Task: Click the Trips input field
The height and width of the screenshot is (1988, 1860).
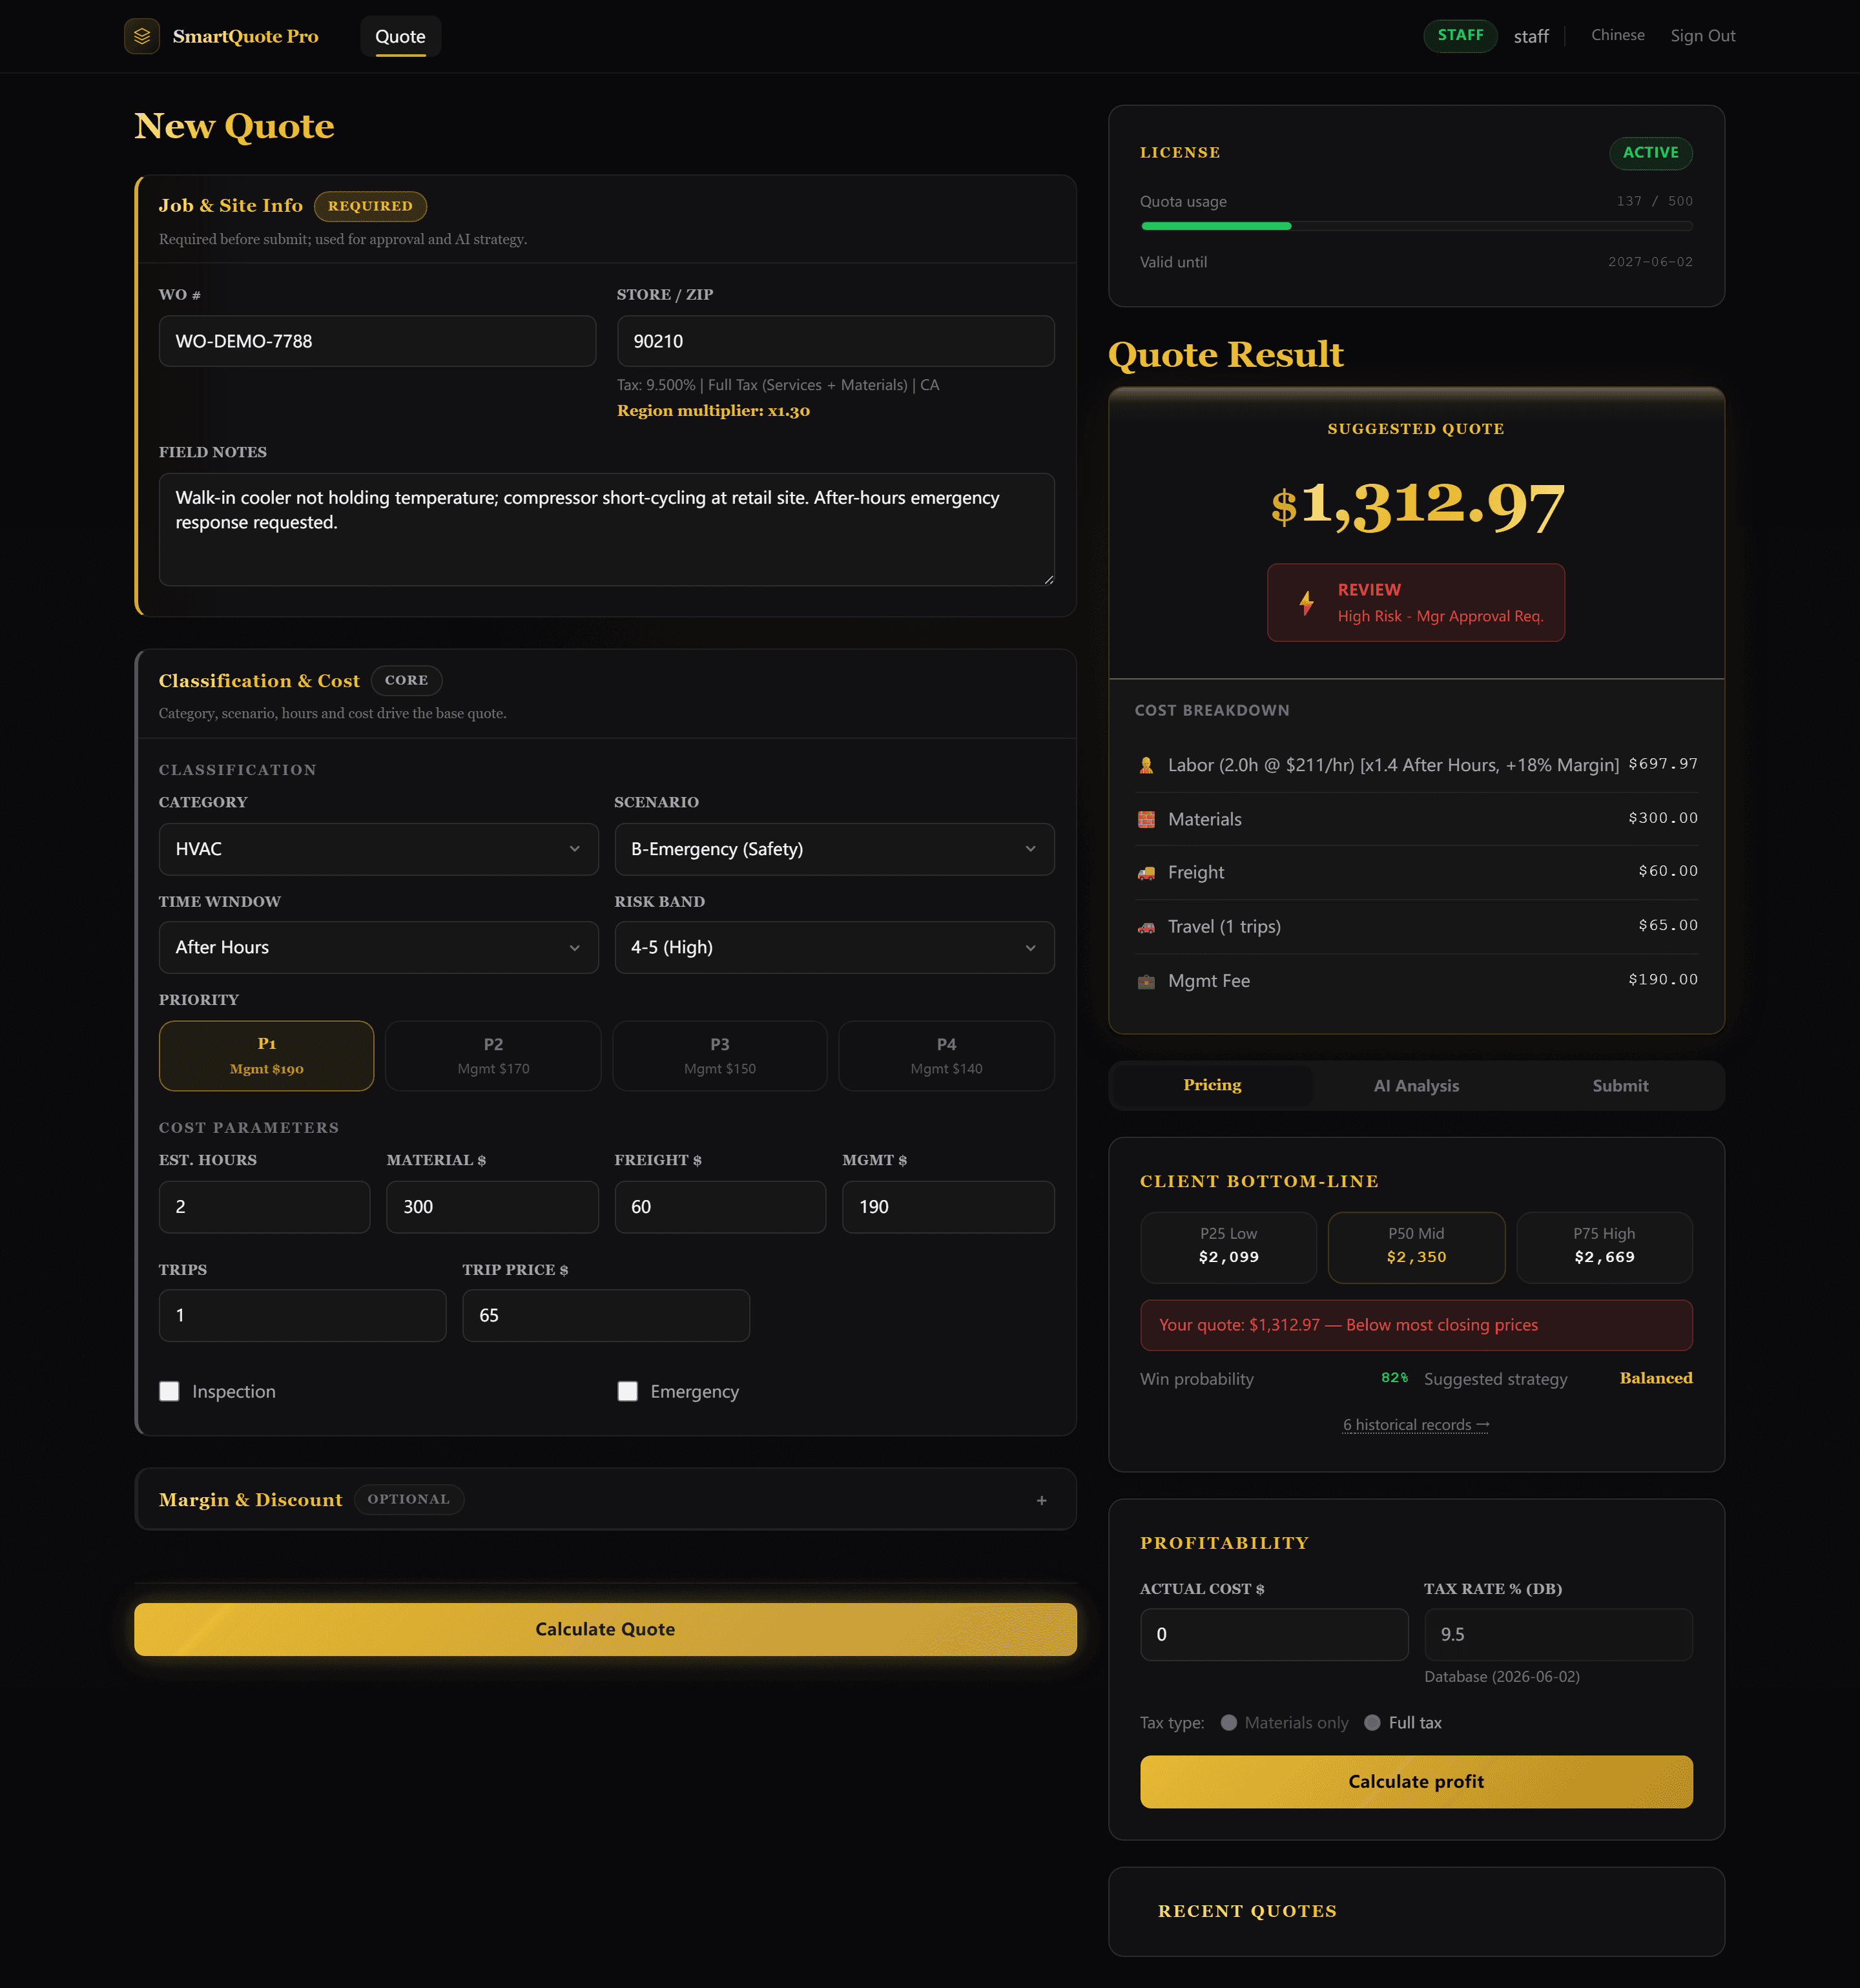Action: [302, 1315]
